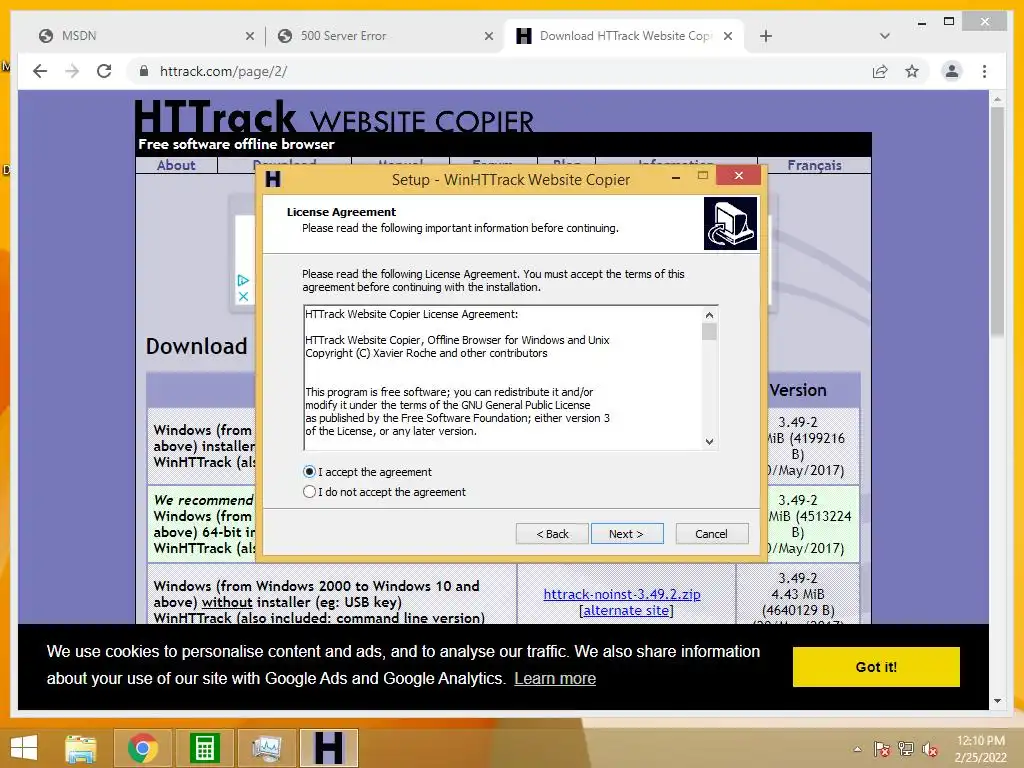The width and height of the screenshot is (1024, 768).
Task: Click the Chrome taskbar icon
Action: coord(143,748)
